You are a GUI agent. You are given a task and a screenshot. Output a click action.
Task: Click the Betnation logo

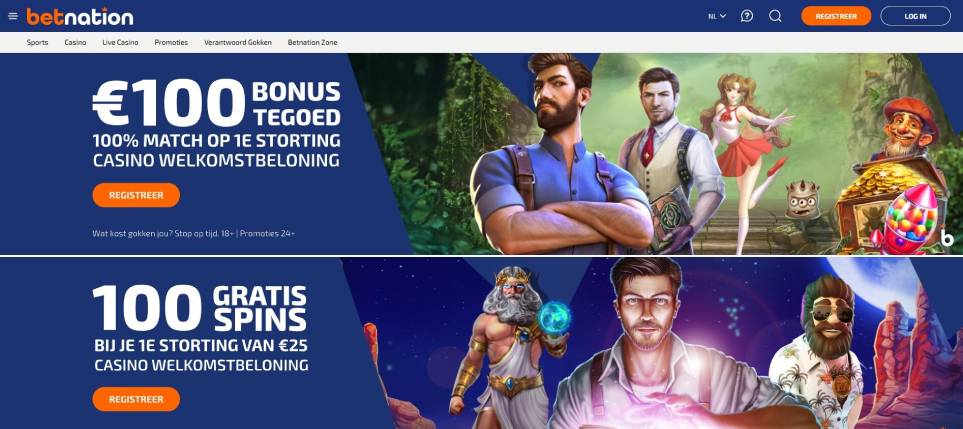tap(80, 17)
